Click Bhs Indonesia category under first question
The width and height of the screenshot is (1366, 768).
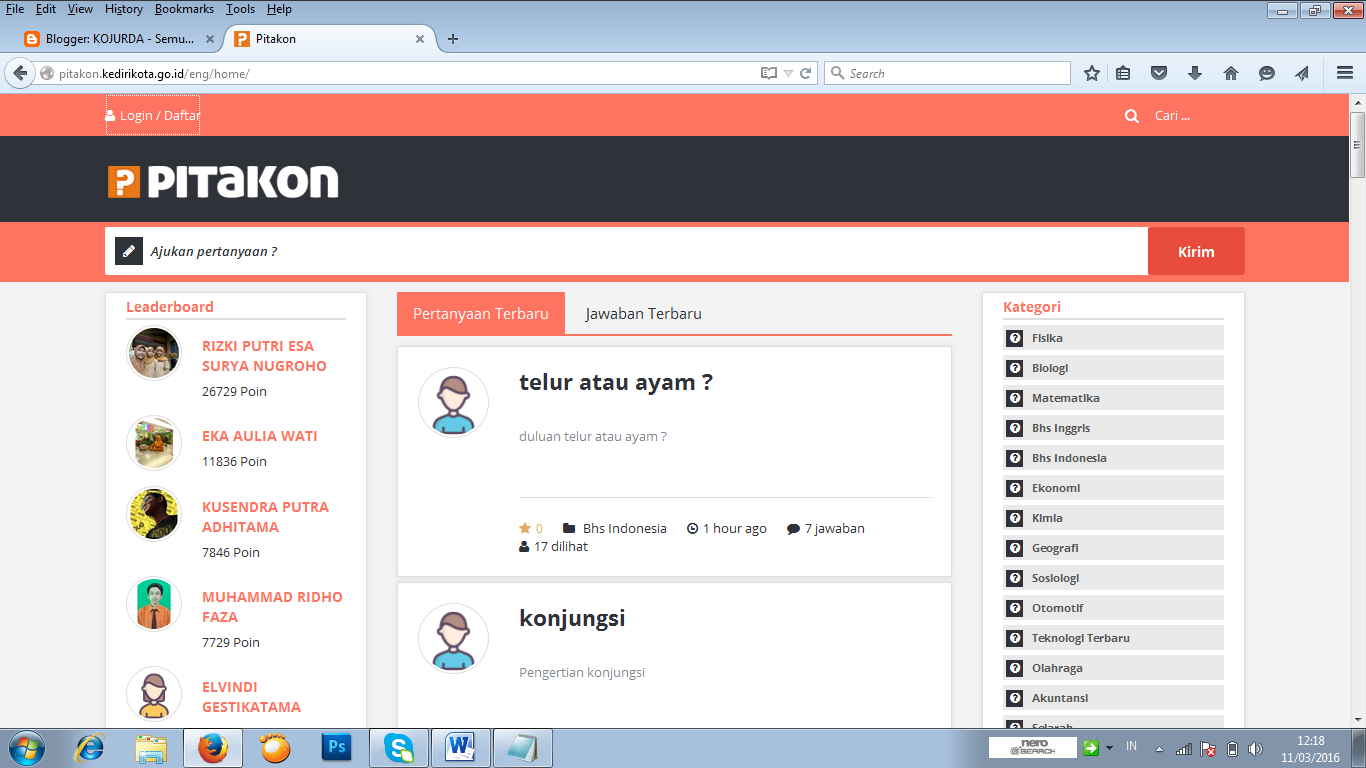(624, 528)
